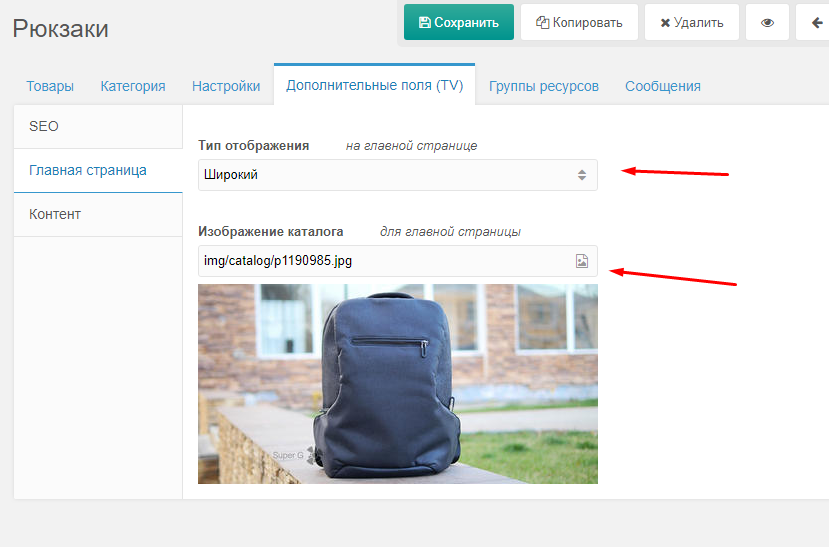
Task: Select the SEO side tab
Action: pyautogui.click(x=98, y=126)
